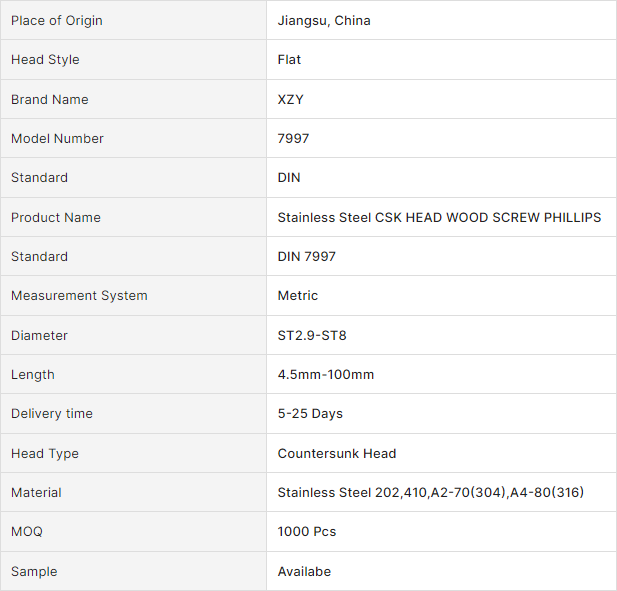Click the "Model Number" label
617x591 pixels.
coord(57,139)
